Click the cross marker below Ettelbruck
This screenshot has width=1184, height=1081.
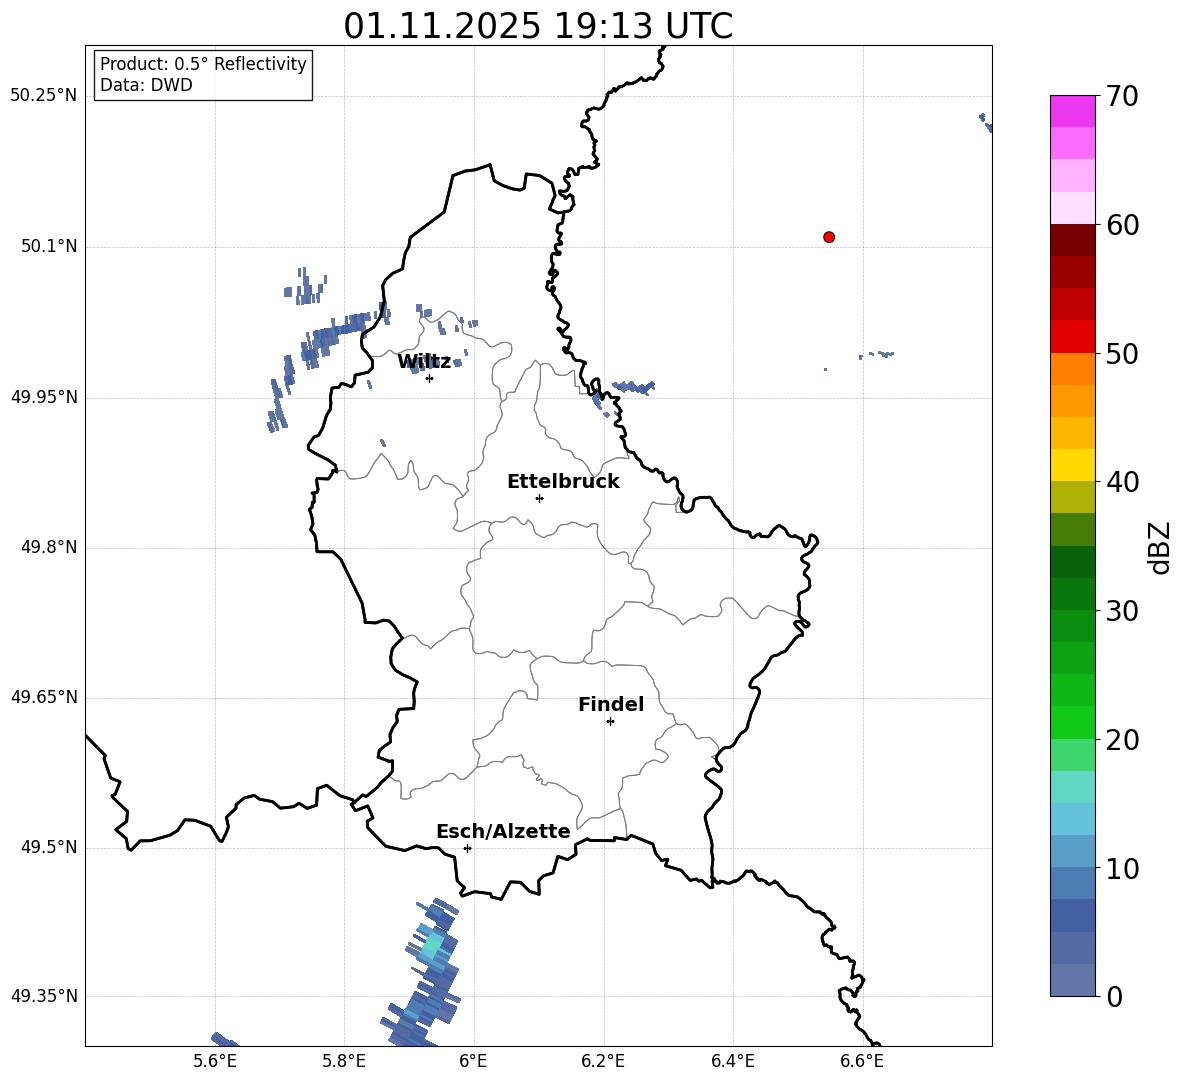tap(539, 498)
